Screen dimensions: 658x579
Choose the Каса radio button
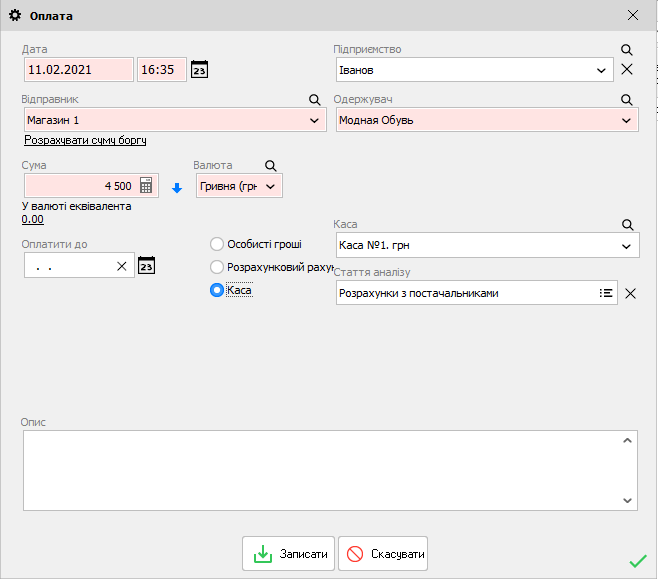(217, 291)
